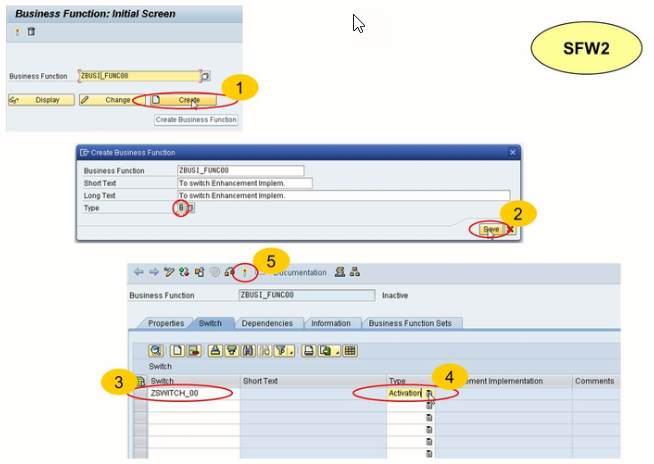The width and height of the screenshot is (654, 464).
Task: Click the activate icon marked step 5
Action: [243, 272]
